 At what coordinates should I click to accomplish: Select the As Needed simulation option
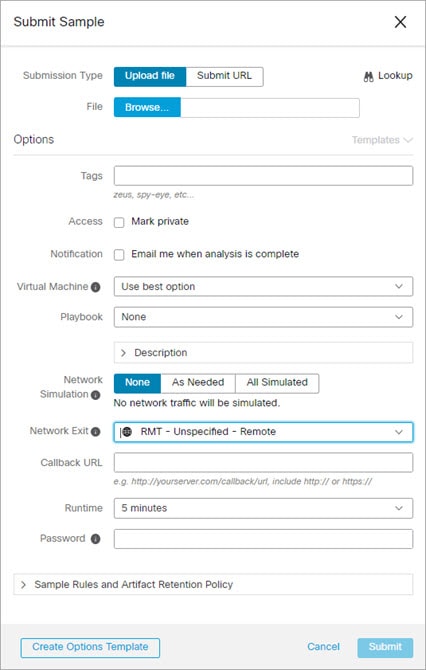click(198, 383)
